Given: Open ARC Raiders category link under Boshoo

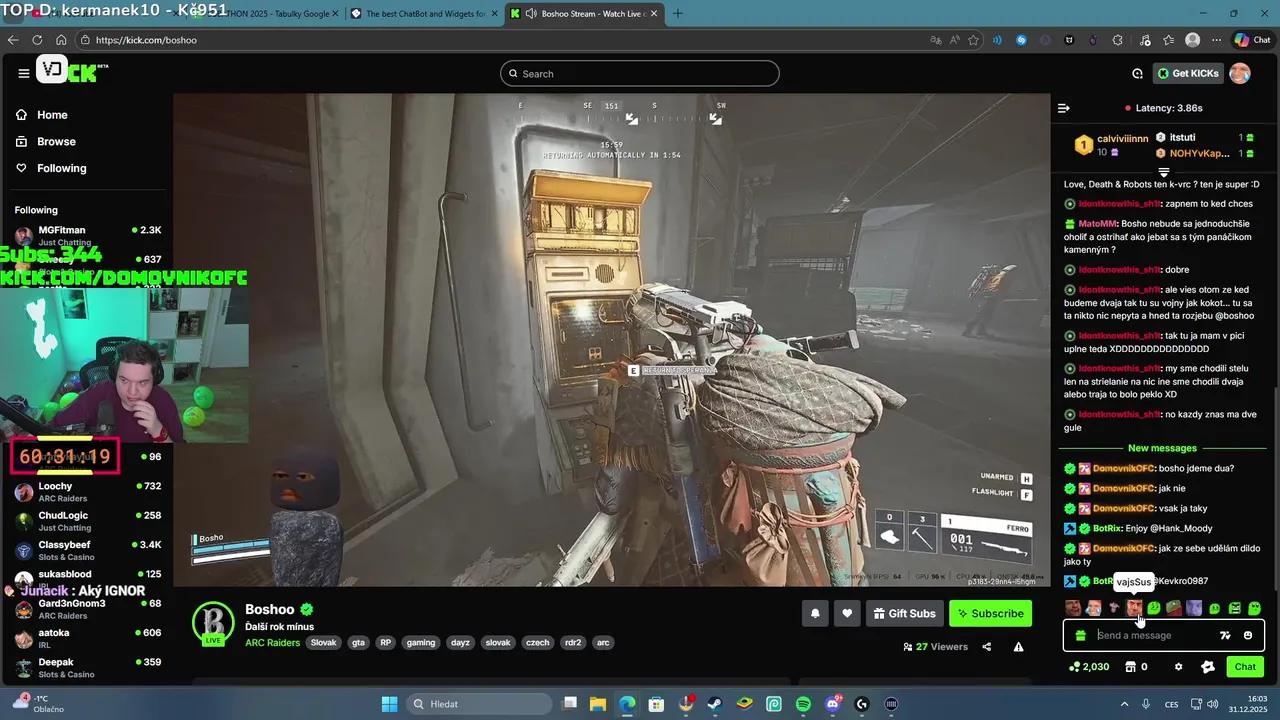Looking at the screenshot, I should [272, 643].
